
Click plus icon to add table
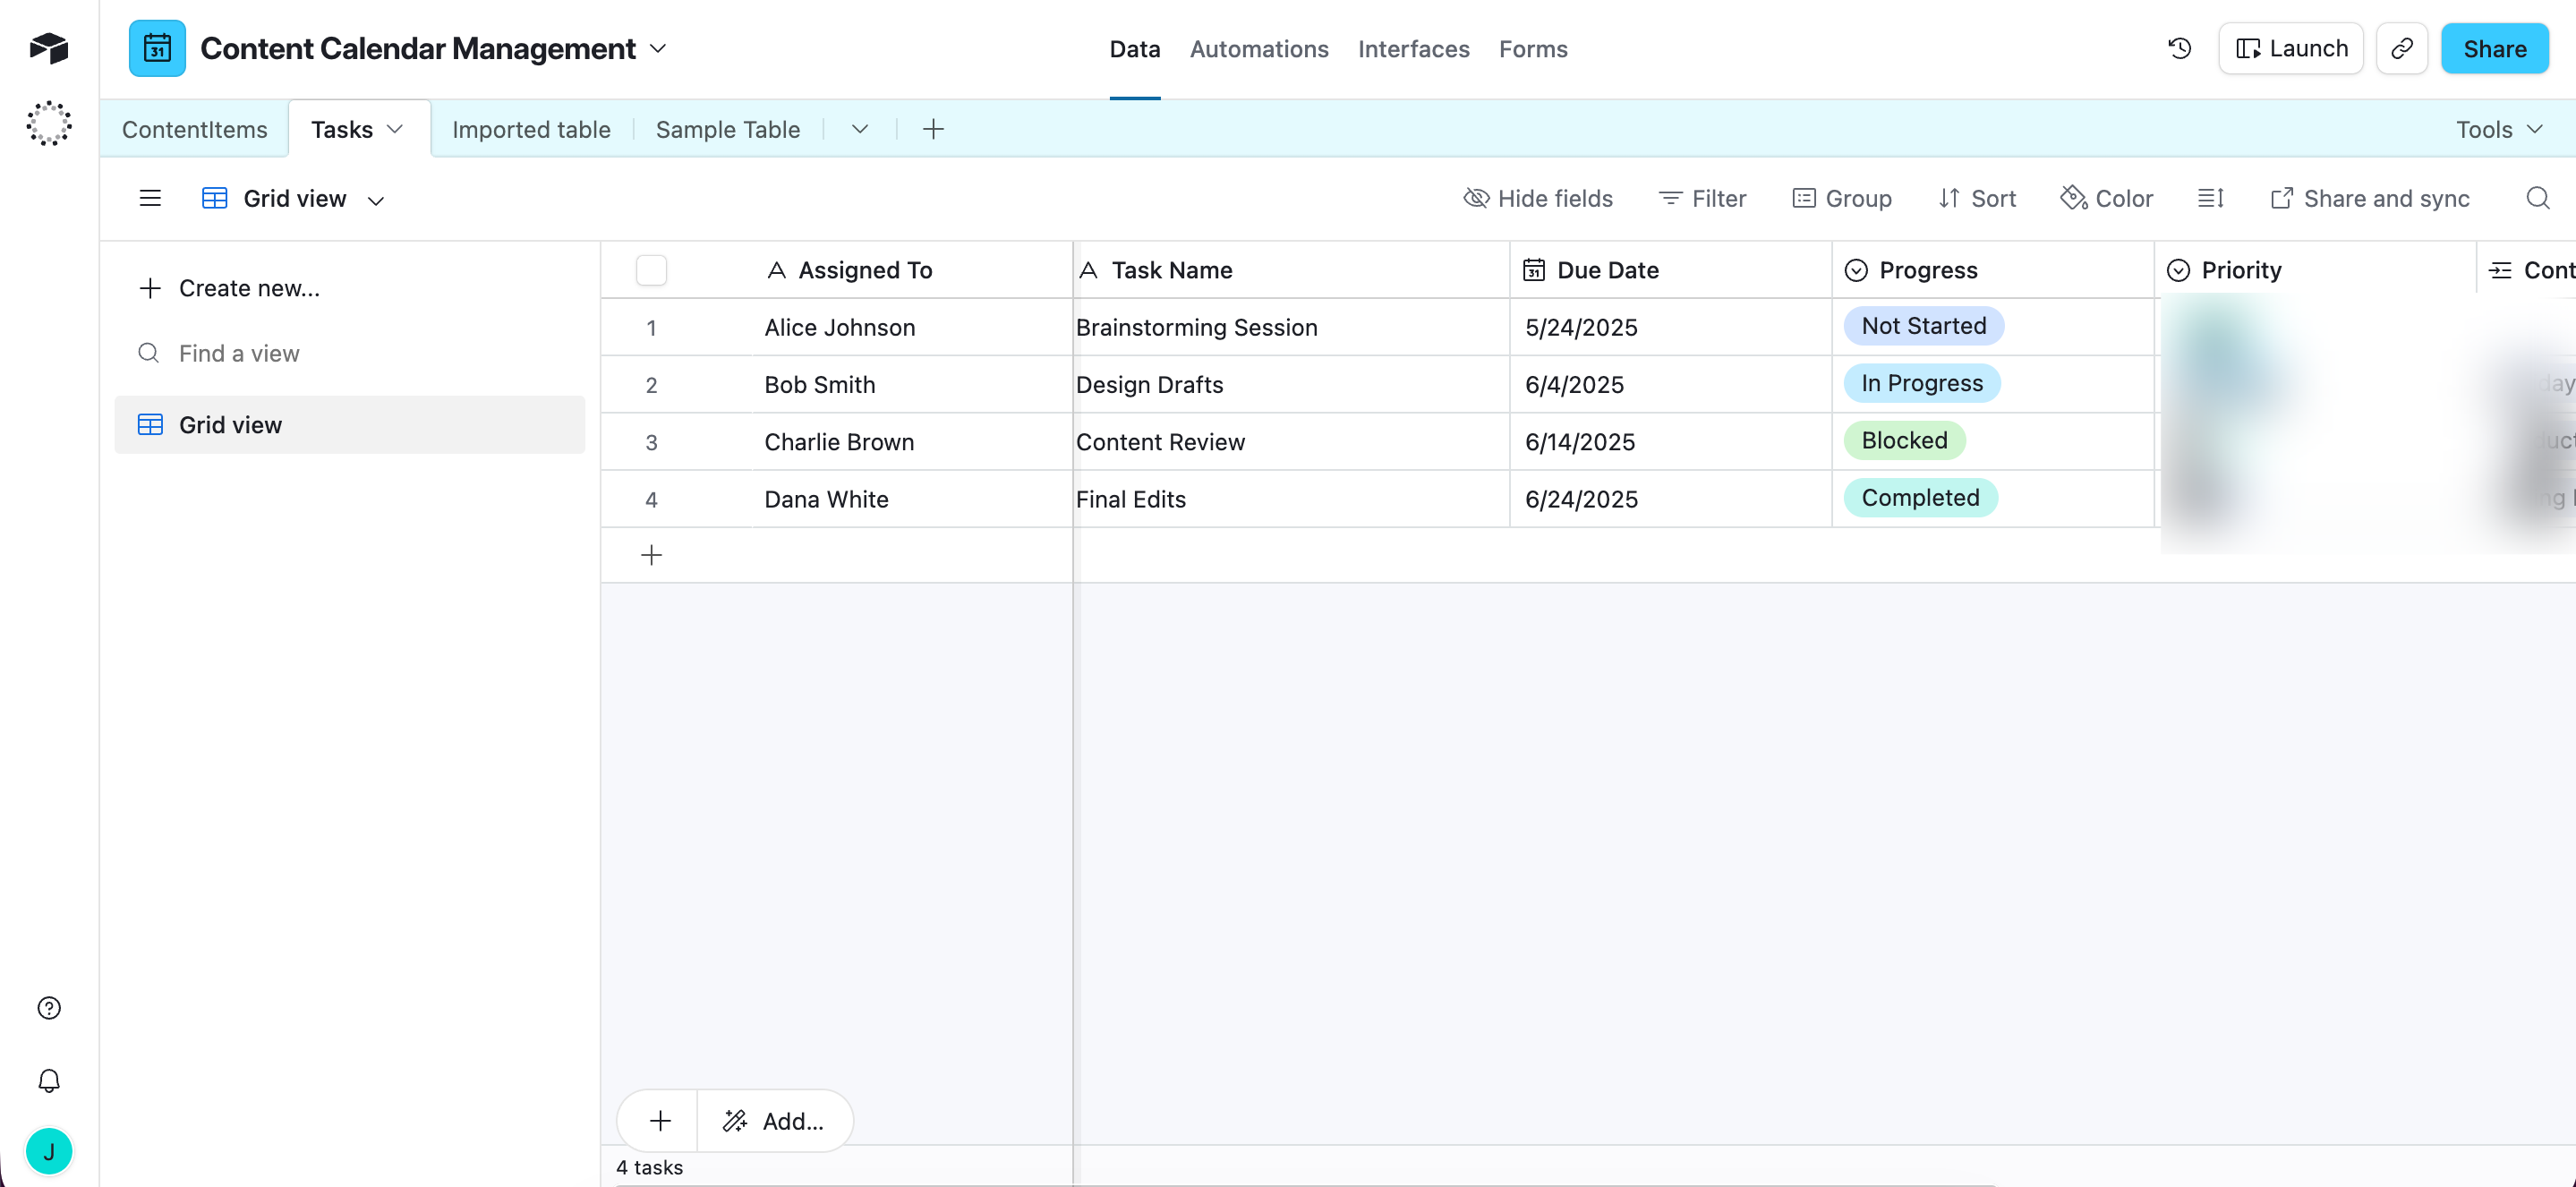click(932, 129)
